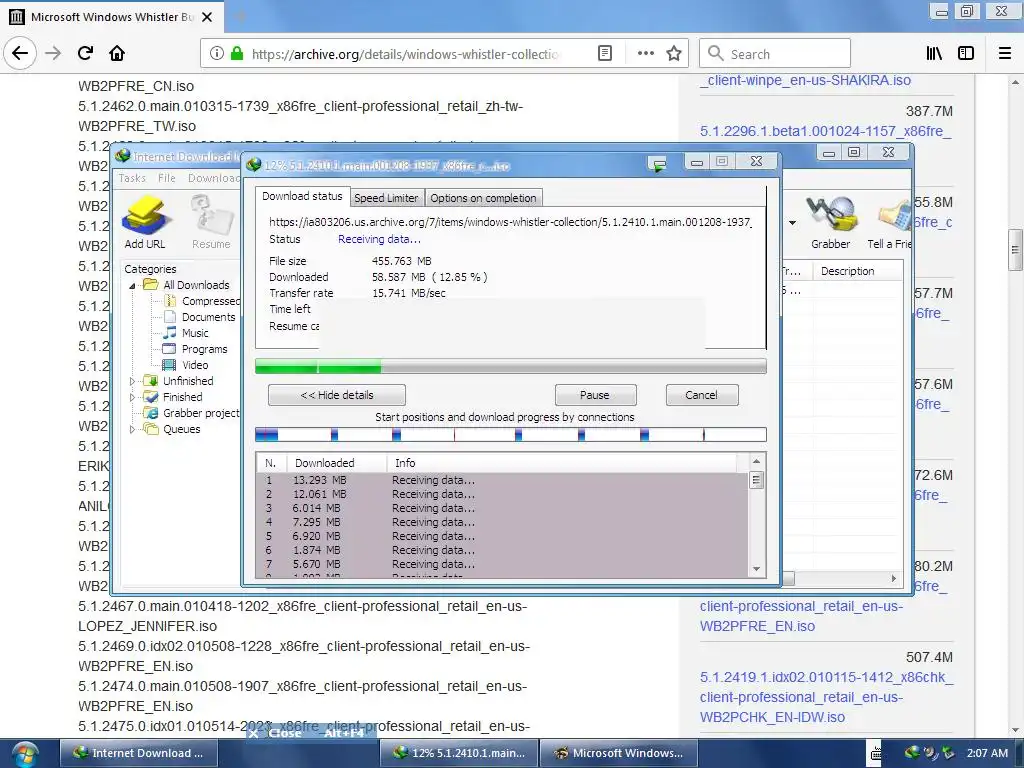Select Video category in IDM
This screenshot has height=768, width=1024.
(x=186, y=365)
